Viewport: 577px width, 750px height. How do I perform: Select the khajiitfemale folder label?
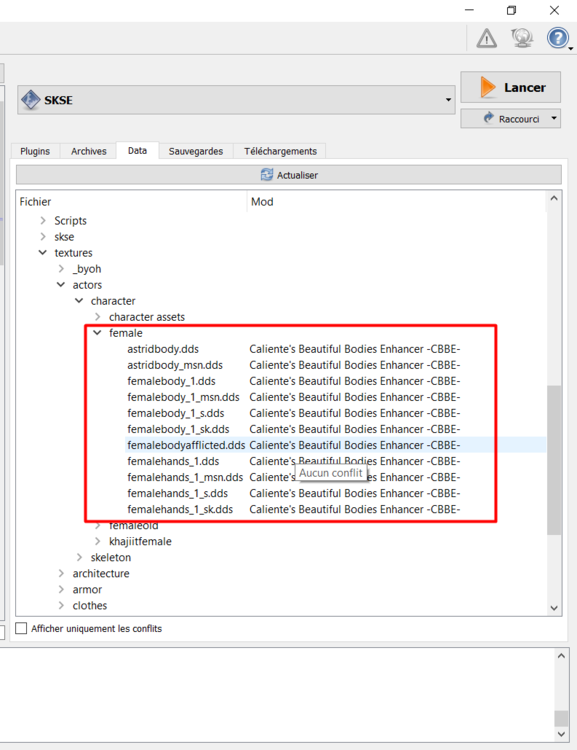tap(140, 541)
